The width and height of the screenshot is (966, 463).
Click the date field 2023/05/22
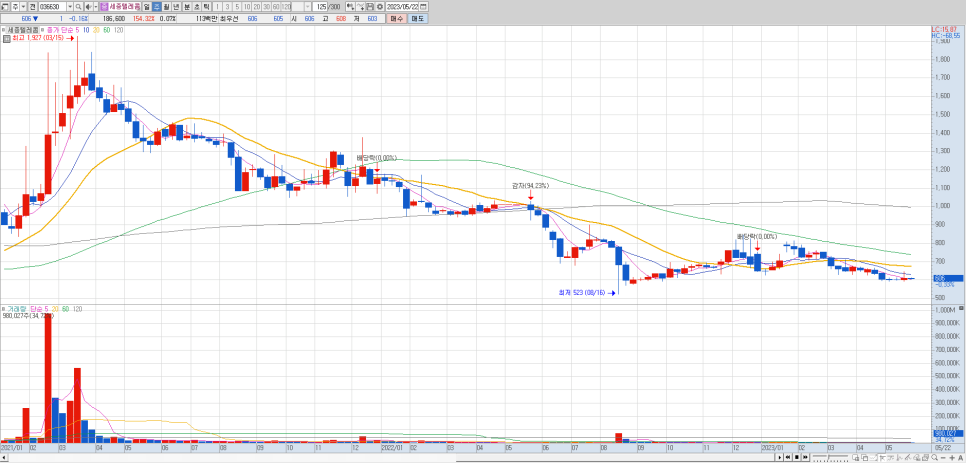tap(402, 6)
